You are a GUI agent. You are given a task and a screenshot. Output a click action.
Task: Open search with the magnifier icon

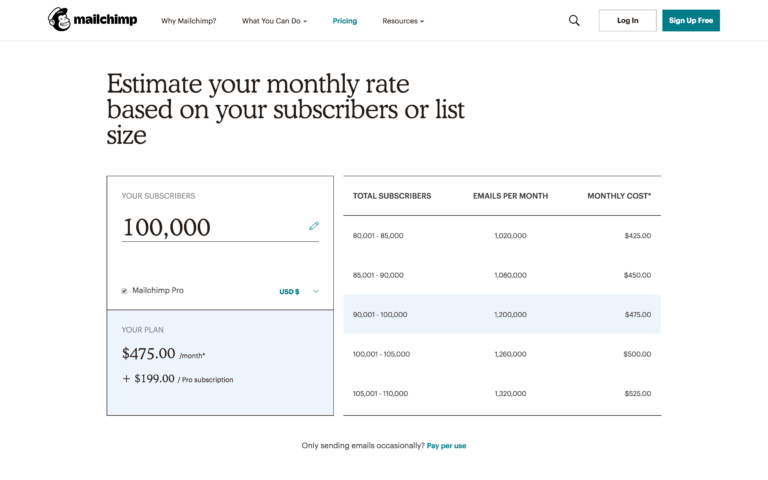[574, 21]
